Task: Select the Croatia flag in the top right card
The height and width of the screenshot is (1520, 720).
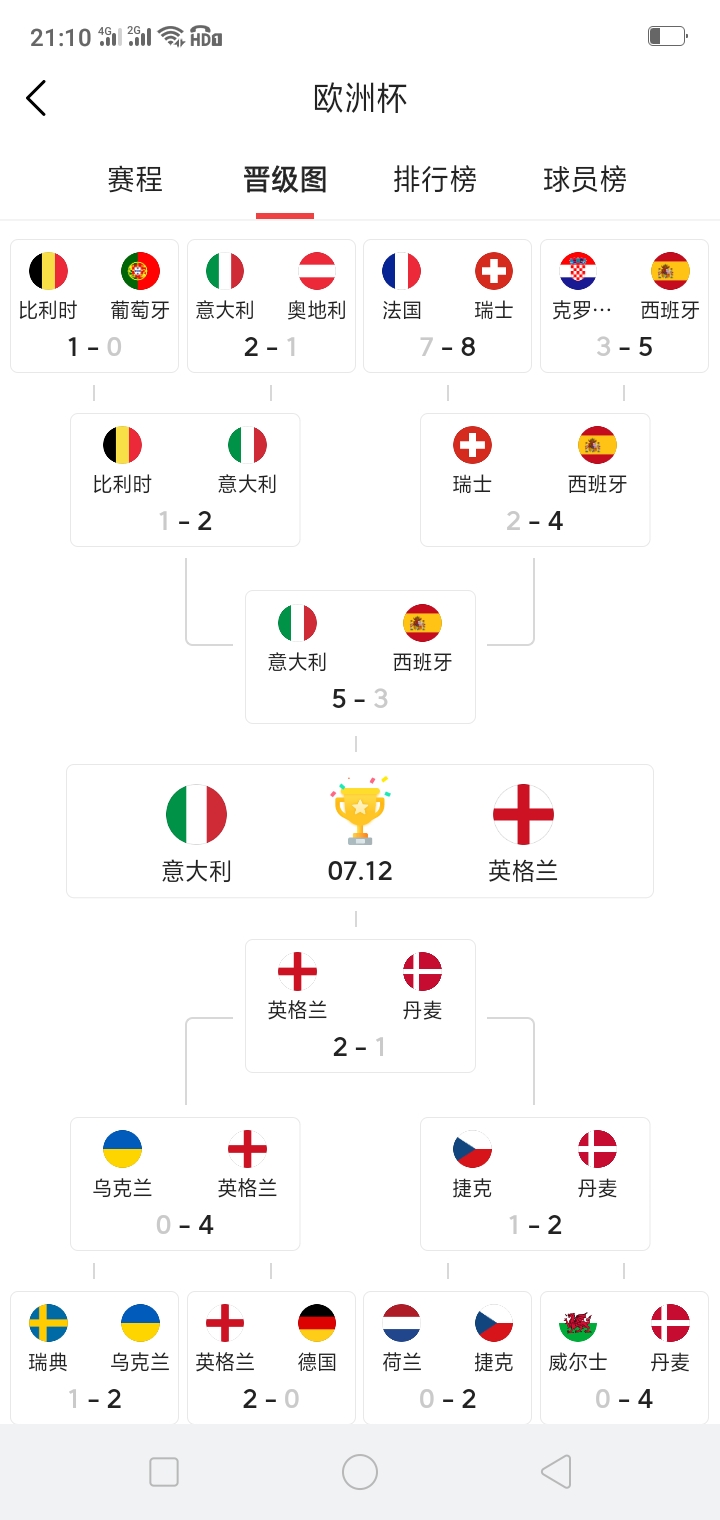Action: pos(578,270)
